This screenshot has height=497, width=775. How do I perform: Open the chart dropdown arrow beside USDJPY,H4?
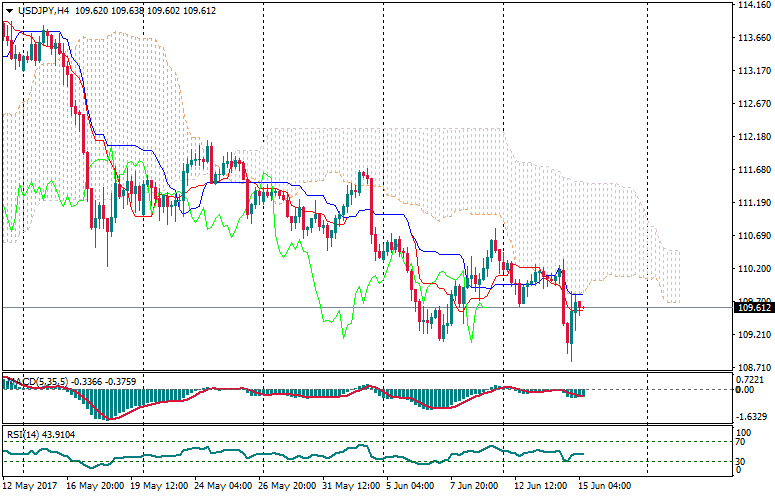pos(10,10)
